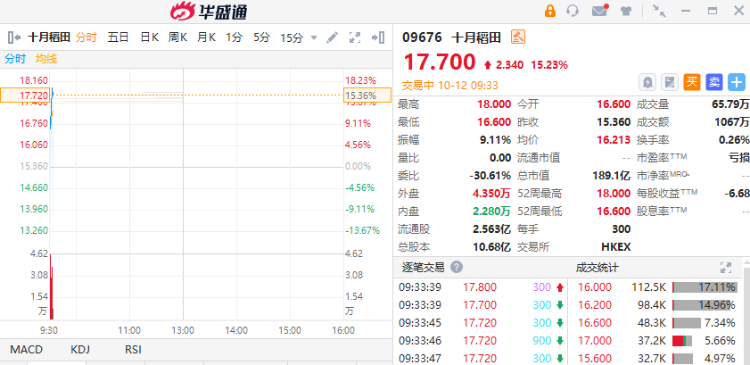Click the 昨收 value 15.360
The image size is (750, 365).
[613, 122]
